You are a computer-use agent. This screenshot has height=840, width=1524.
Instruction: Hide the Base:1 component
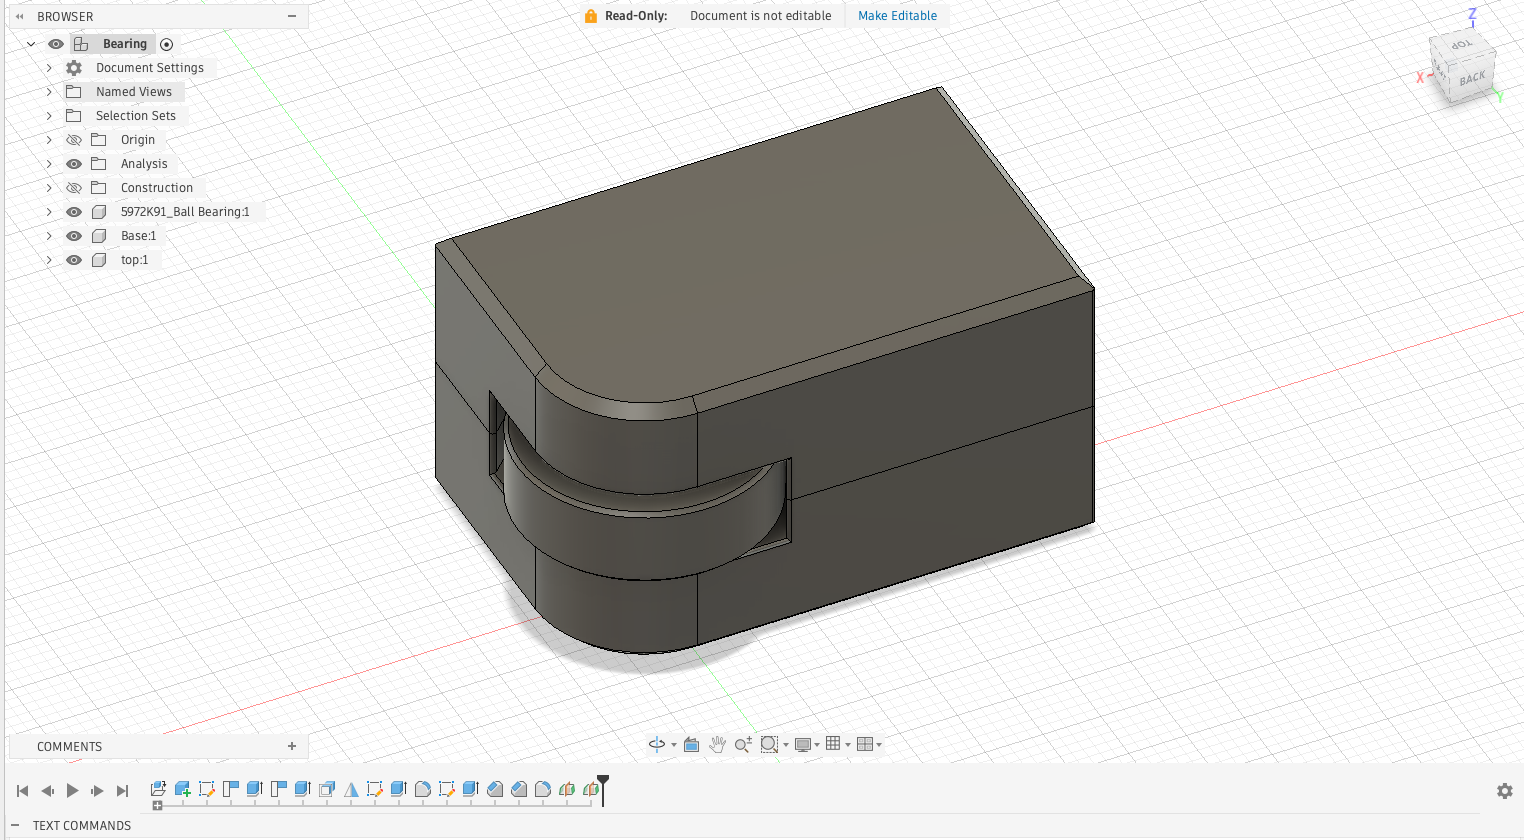[74, 236]
